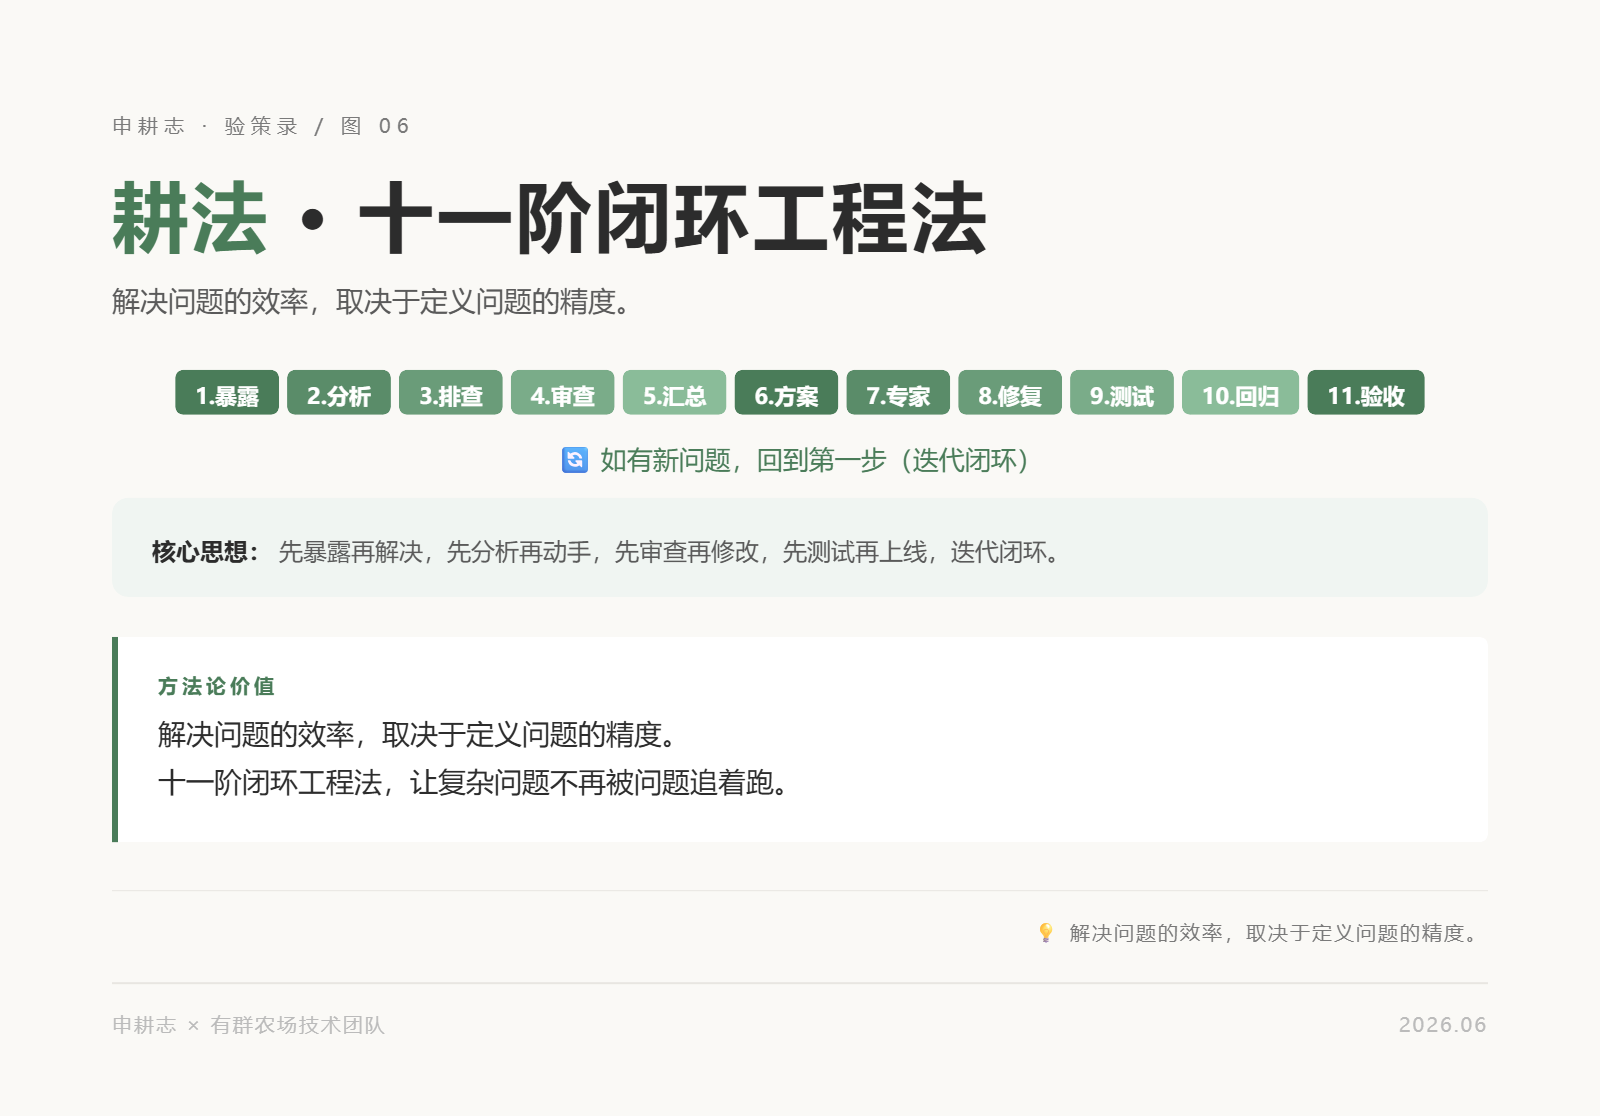Select the 6.方案 step pill
This screenshot has width=1600, height=1116.
[x=787, y=392]
